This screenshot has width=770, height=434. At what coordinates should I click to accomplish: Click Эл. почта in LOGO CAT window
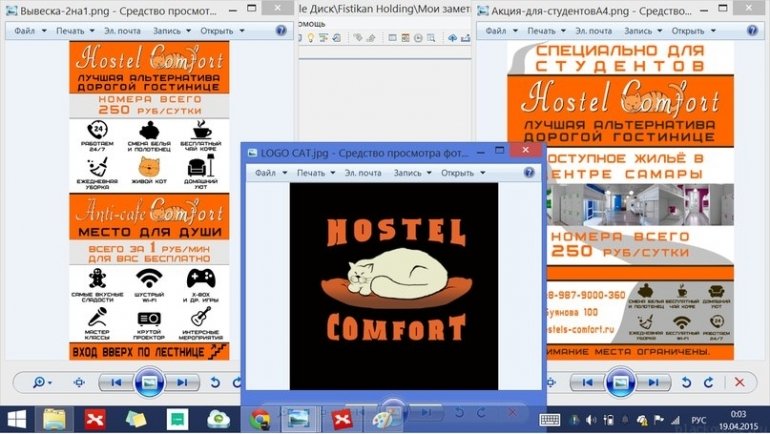[364, 172]
